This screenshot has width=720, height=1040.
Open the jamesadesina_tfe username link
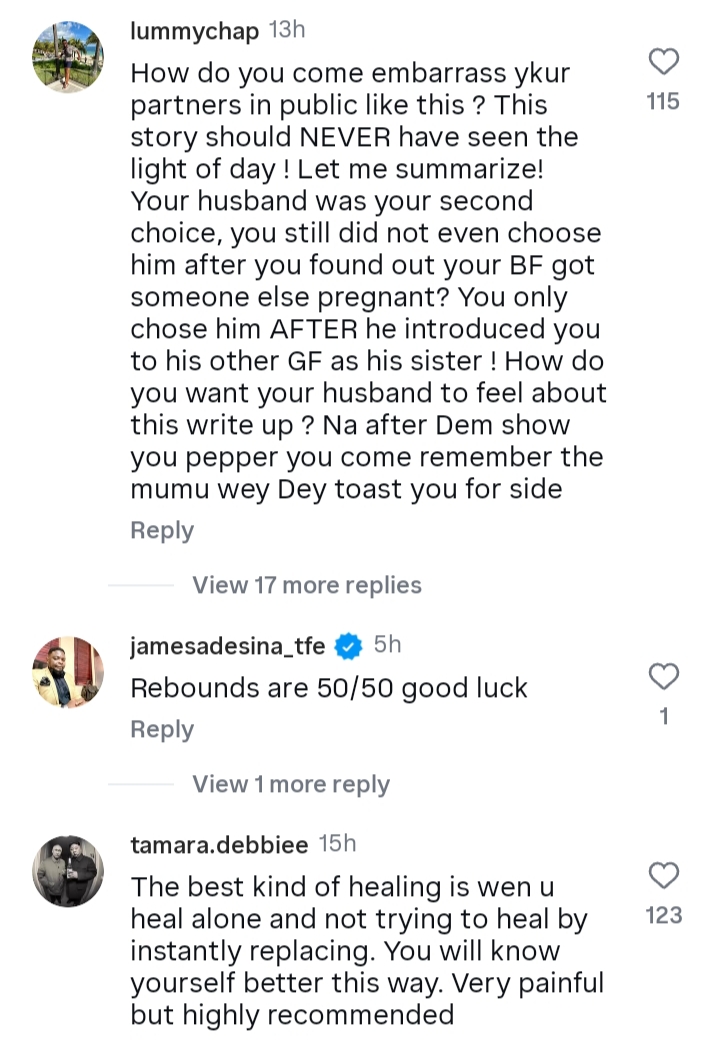point(228,646)
